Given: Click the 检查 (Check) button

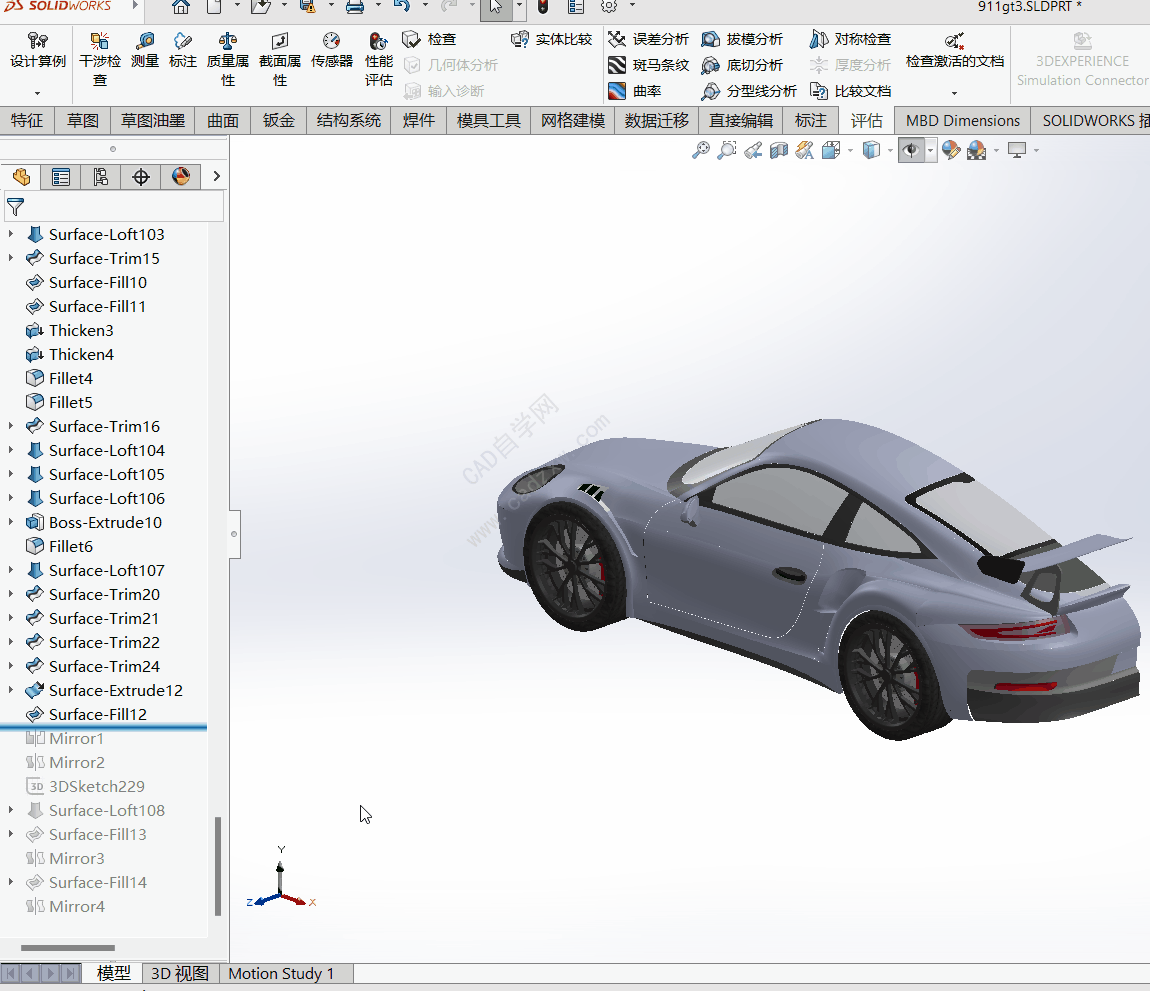Looking at the screenshot, I should [x=430, y=39].
